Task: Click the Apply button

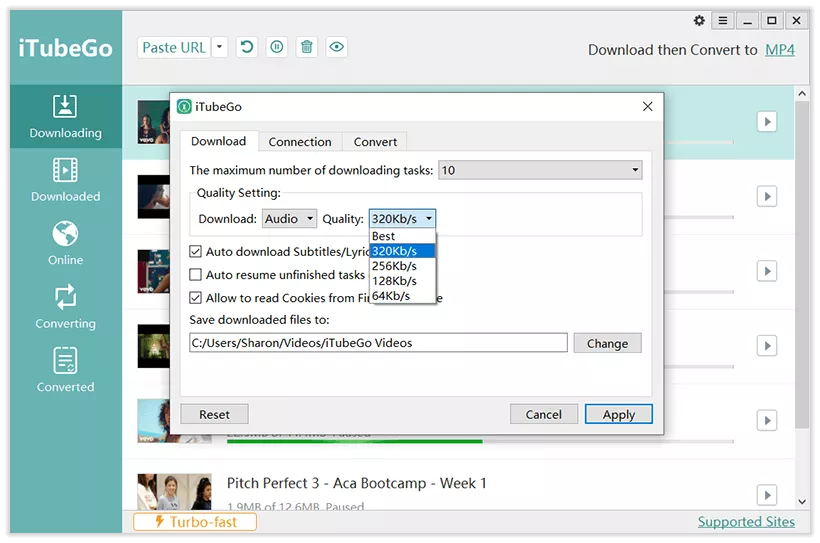Action: coord(619,414)
